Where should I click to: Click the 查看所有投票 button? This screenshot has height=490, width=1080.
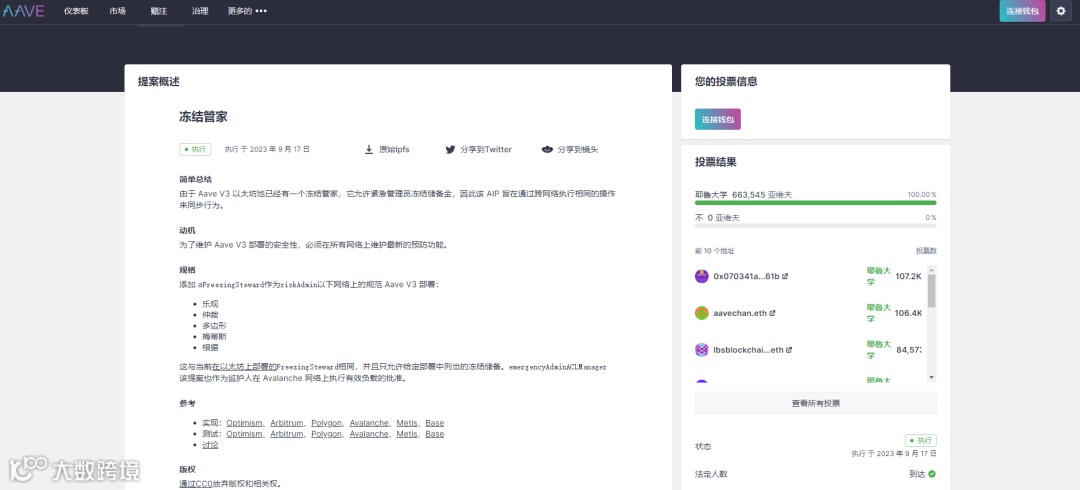816,403
